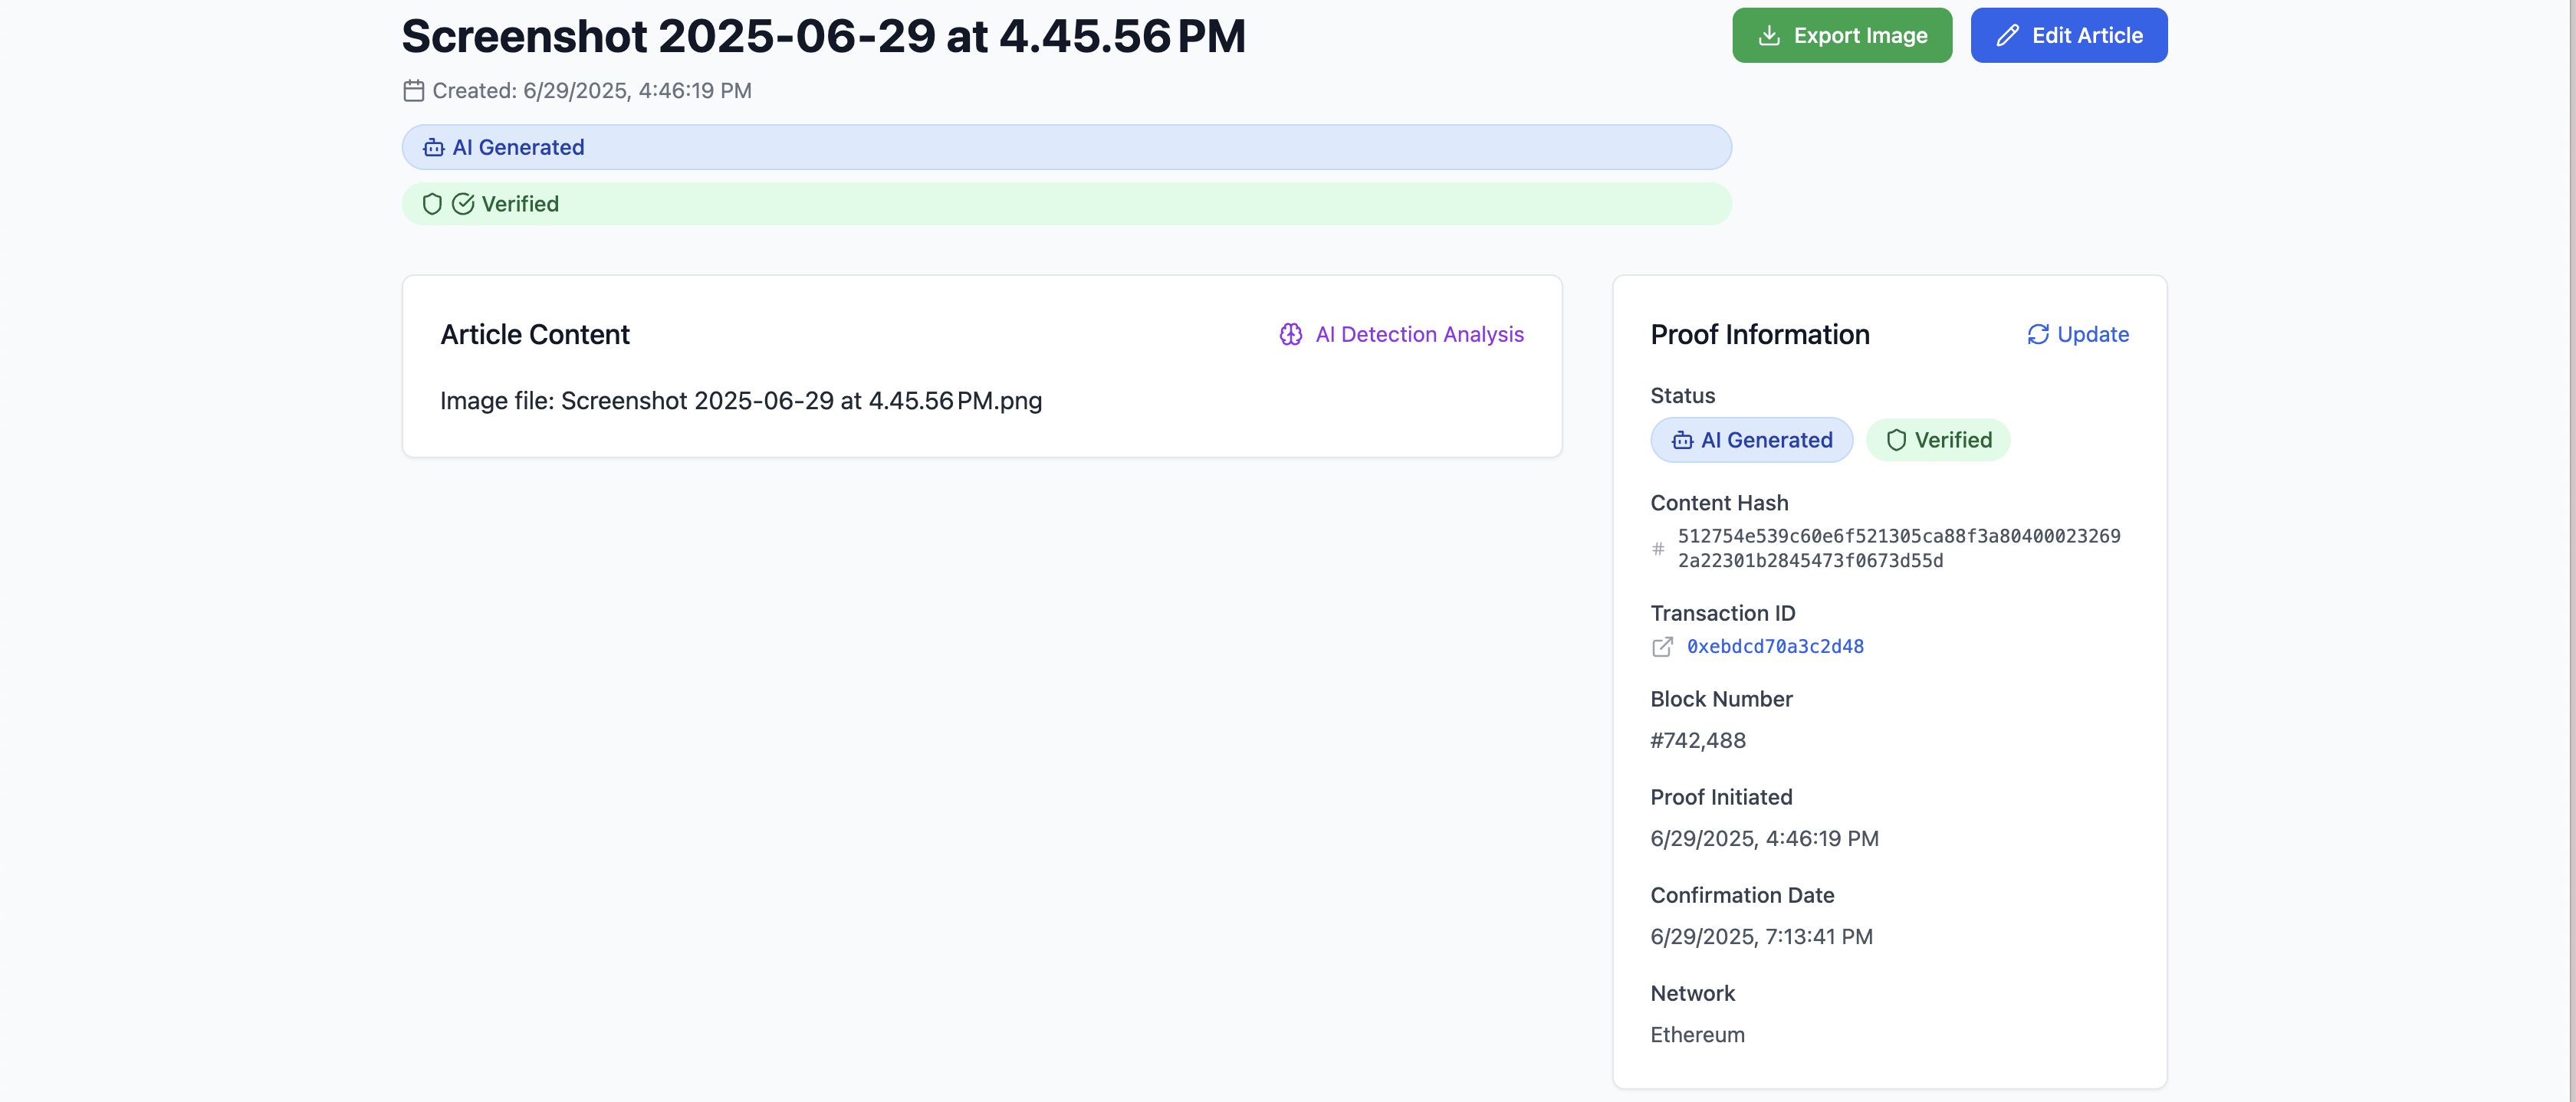Click the AI Generated status badge
Viewport: 2576px width, 1102px height.
[x=1751, y=440]
